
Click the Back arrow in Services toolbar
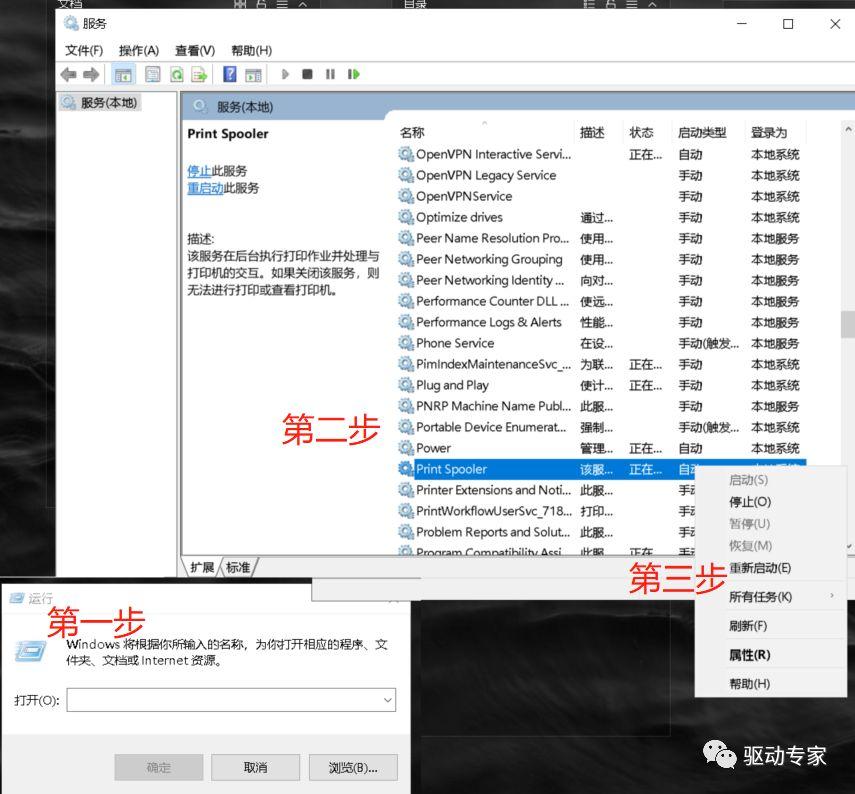pyautogui.click(x=69, y=74)
